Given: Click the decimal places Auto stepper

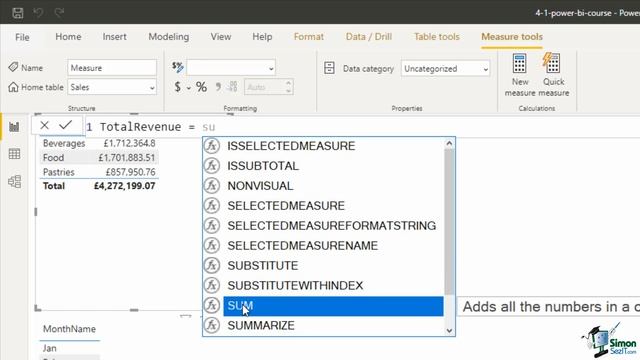Looking at the screenshot, I should (289, 87).
